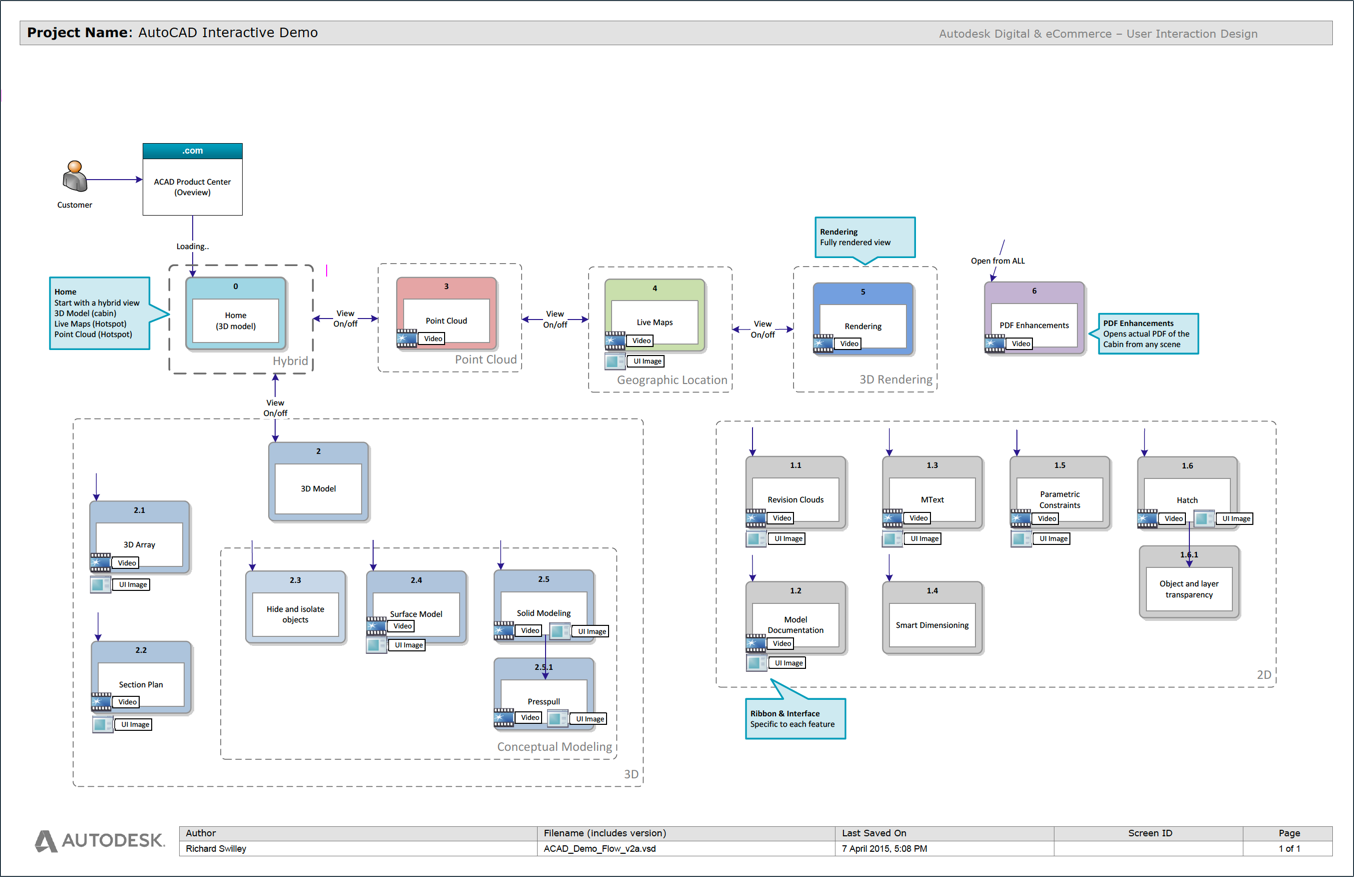The image size is (1354, 877).
Task: Click the picture icon under 3D Array
Action: point(100,584)
